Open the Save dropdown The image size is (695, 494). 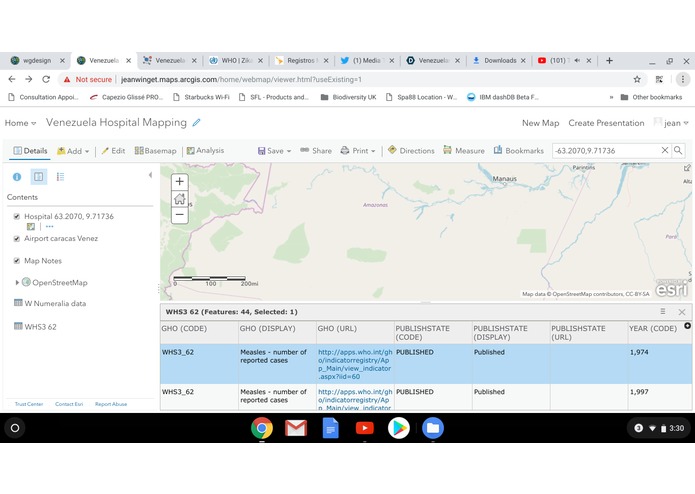click(x=274, y=151)
